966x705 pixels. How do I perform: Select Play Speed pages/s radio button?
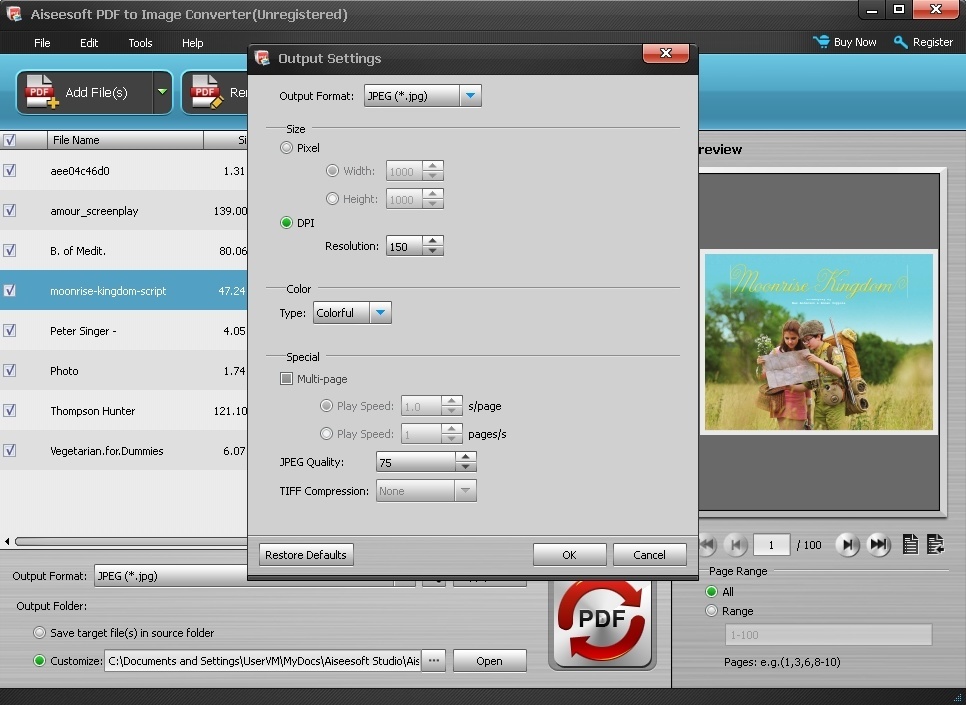coord(326,433)
